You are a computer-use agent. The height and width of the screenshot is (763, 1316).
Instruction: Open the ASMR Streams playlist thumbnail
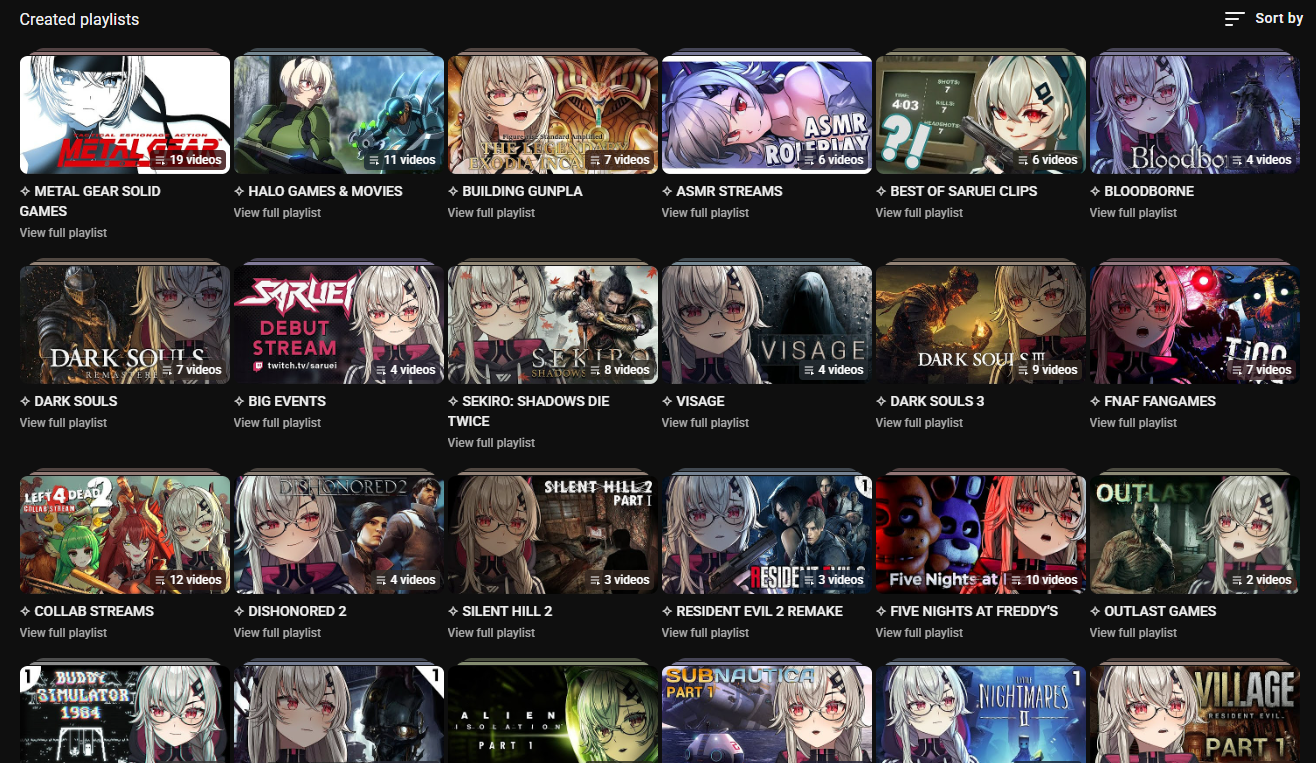point(767,115)
